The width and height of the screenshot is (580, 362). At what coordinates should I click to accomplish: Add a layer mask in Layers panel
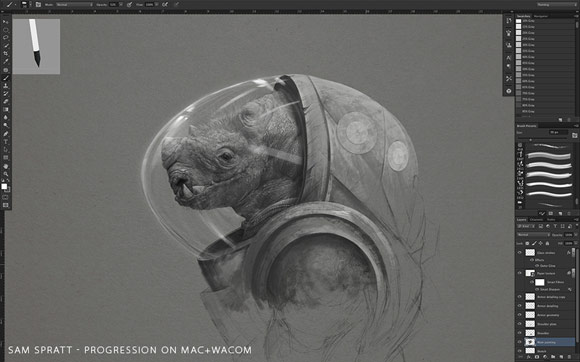(x=537, y=357)
